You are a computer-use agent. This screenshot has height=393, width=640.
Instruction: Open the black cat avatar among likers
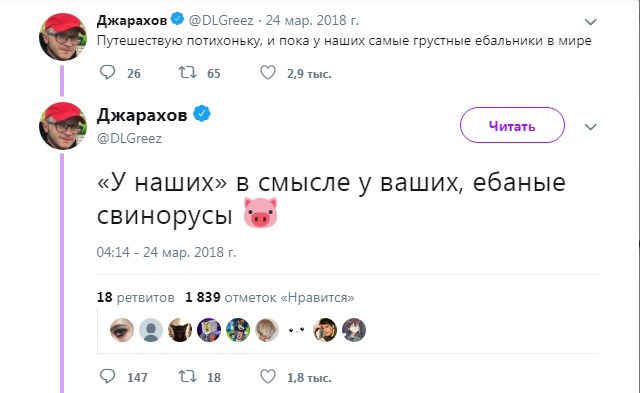(180, 330)
